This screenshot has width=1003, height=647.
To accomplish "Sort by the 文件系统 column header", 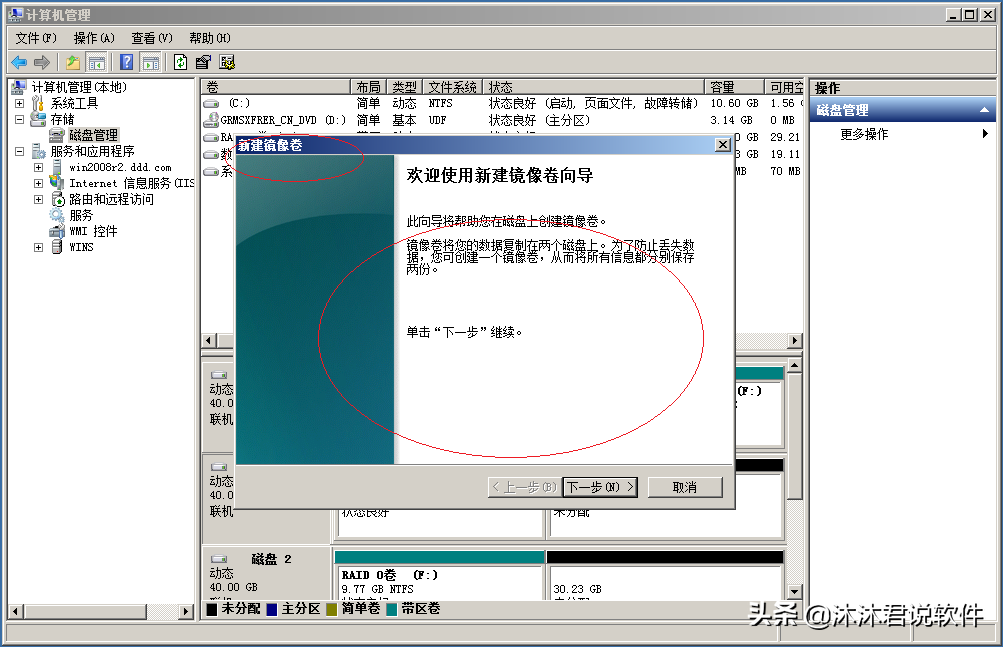I will tap(453, 87).
